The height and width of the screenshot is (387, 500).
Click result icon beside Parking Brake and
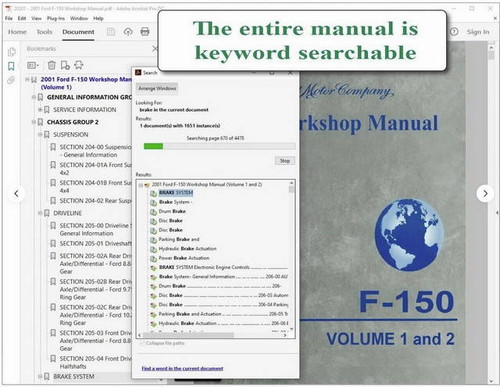(x=153, y=240)
